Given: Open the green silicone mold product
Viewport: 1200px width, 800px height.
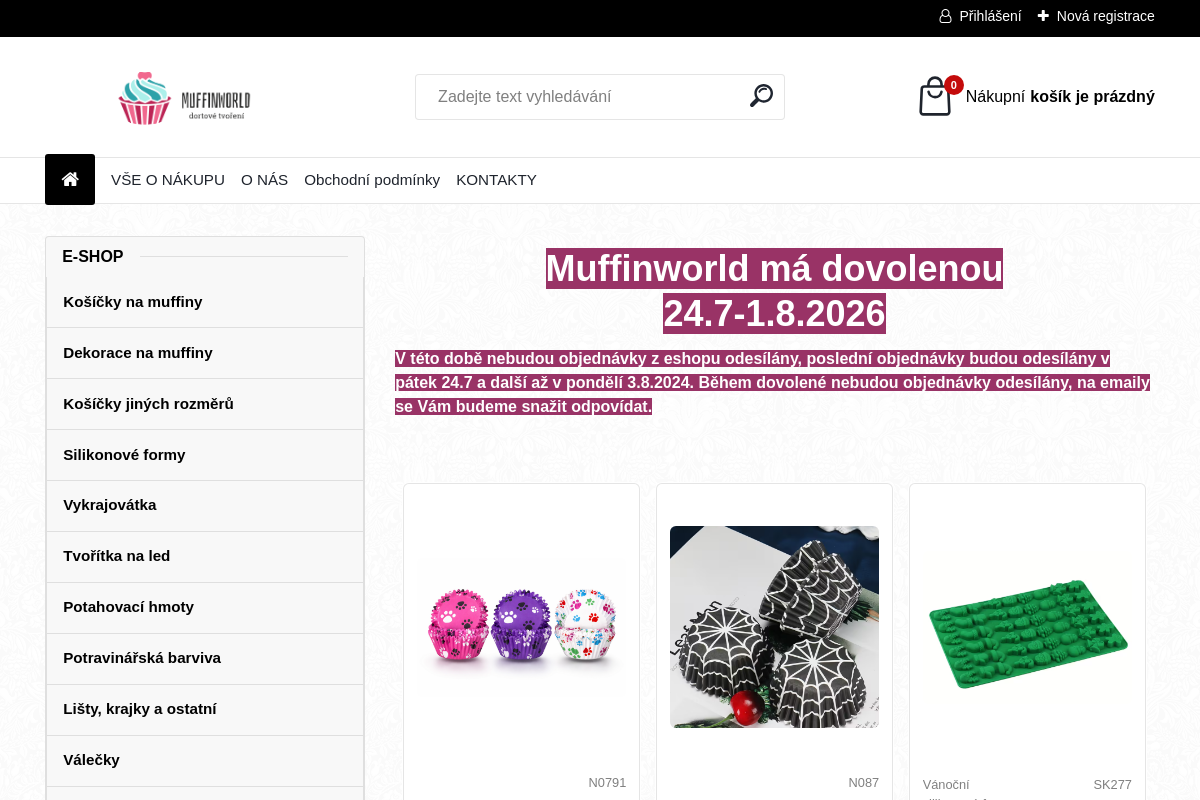Looking at the screenshot, I should coord(1028,634).
